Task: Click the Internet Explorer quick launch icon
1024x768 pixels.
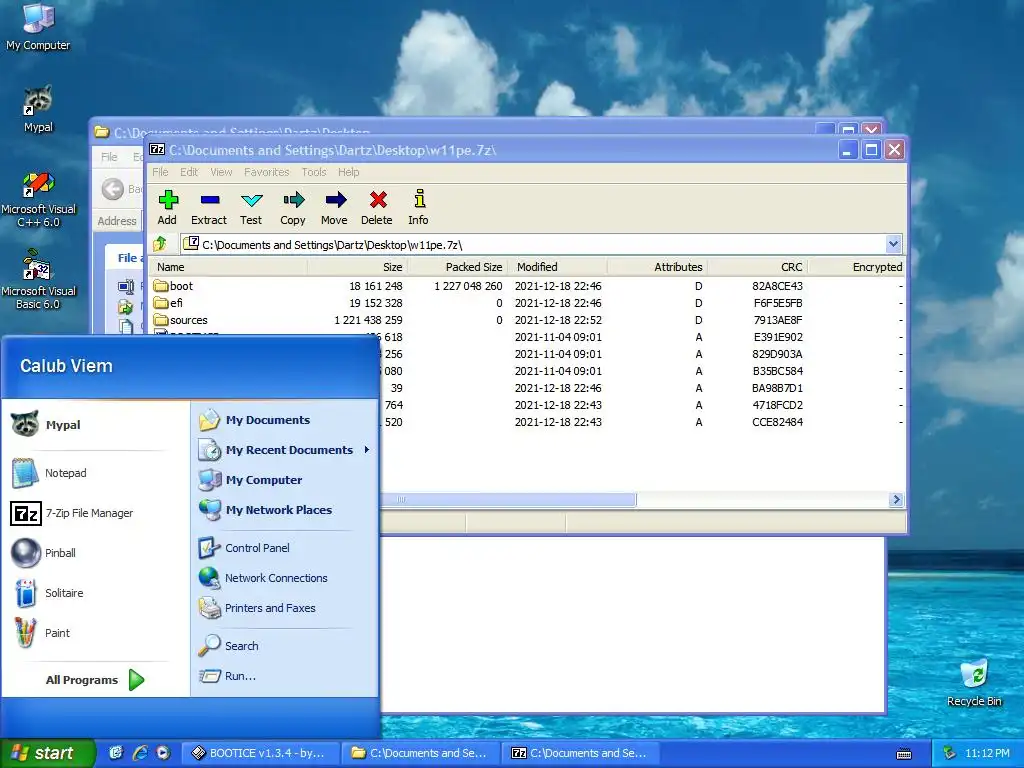Action: coord(139,753)
